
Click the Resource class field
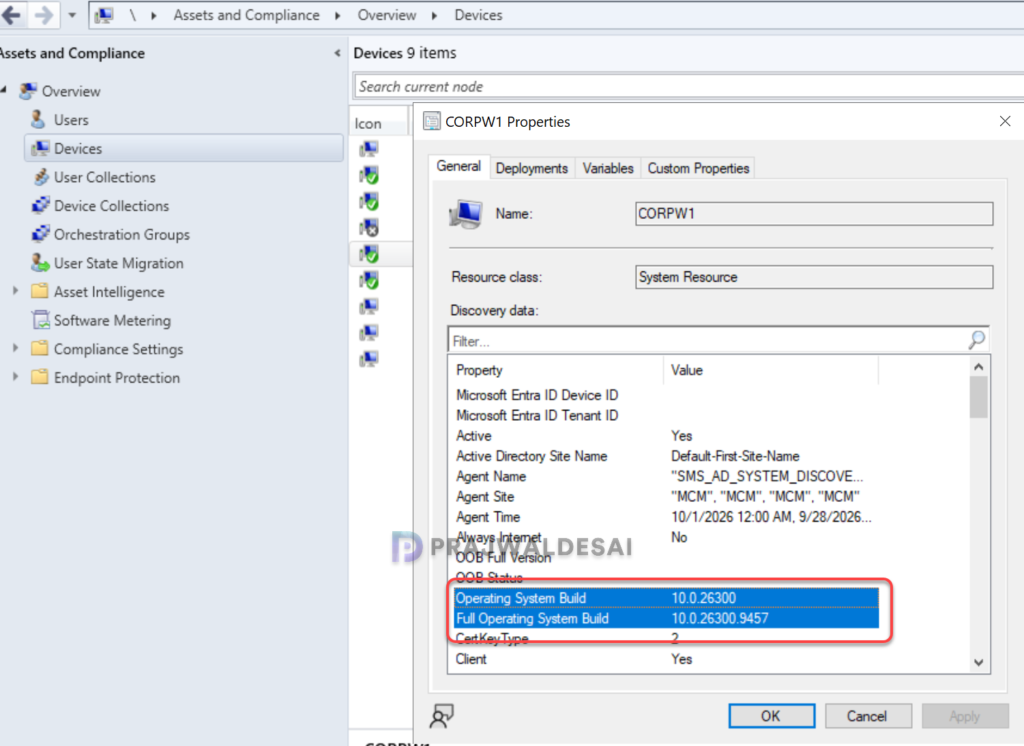coord(814,277)
